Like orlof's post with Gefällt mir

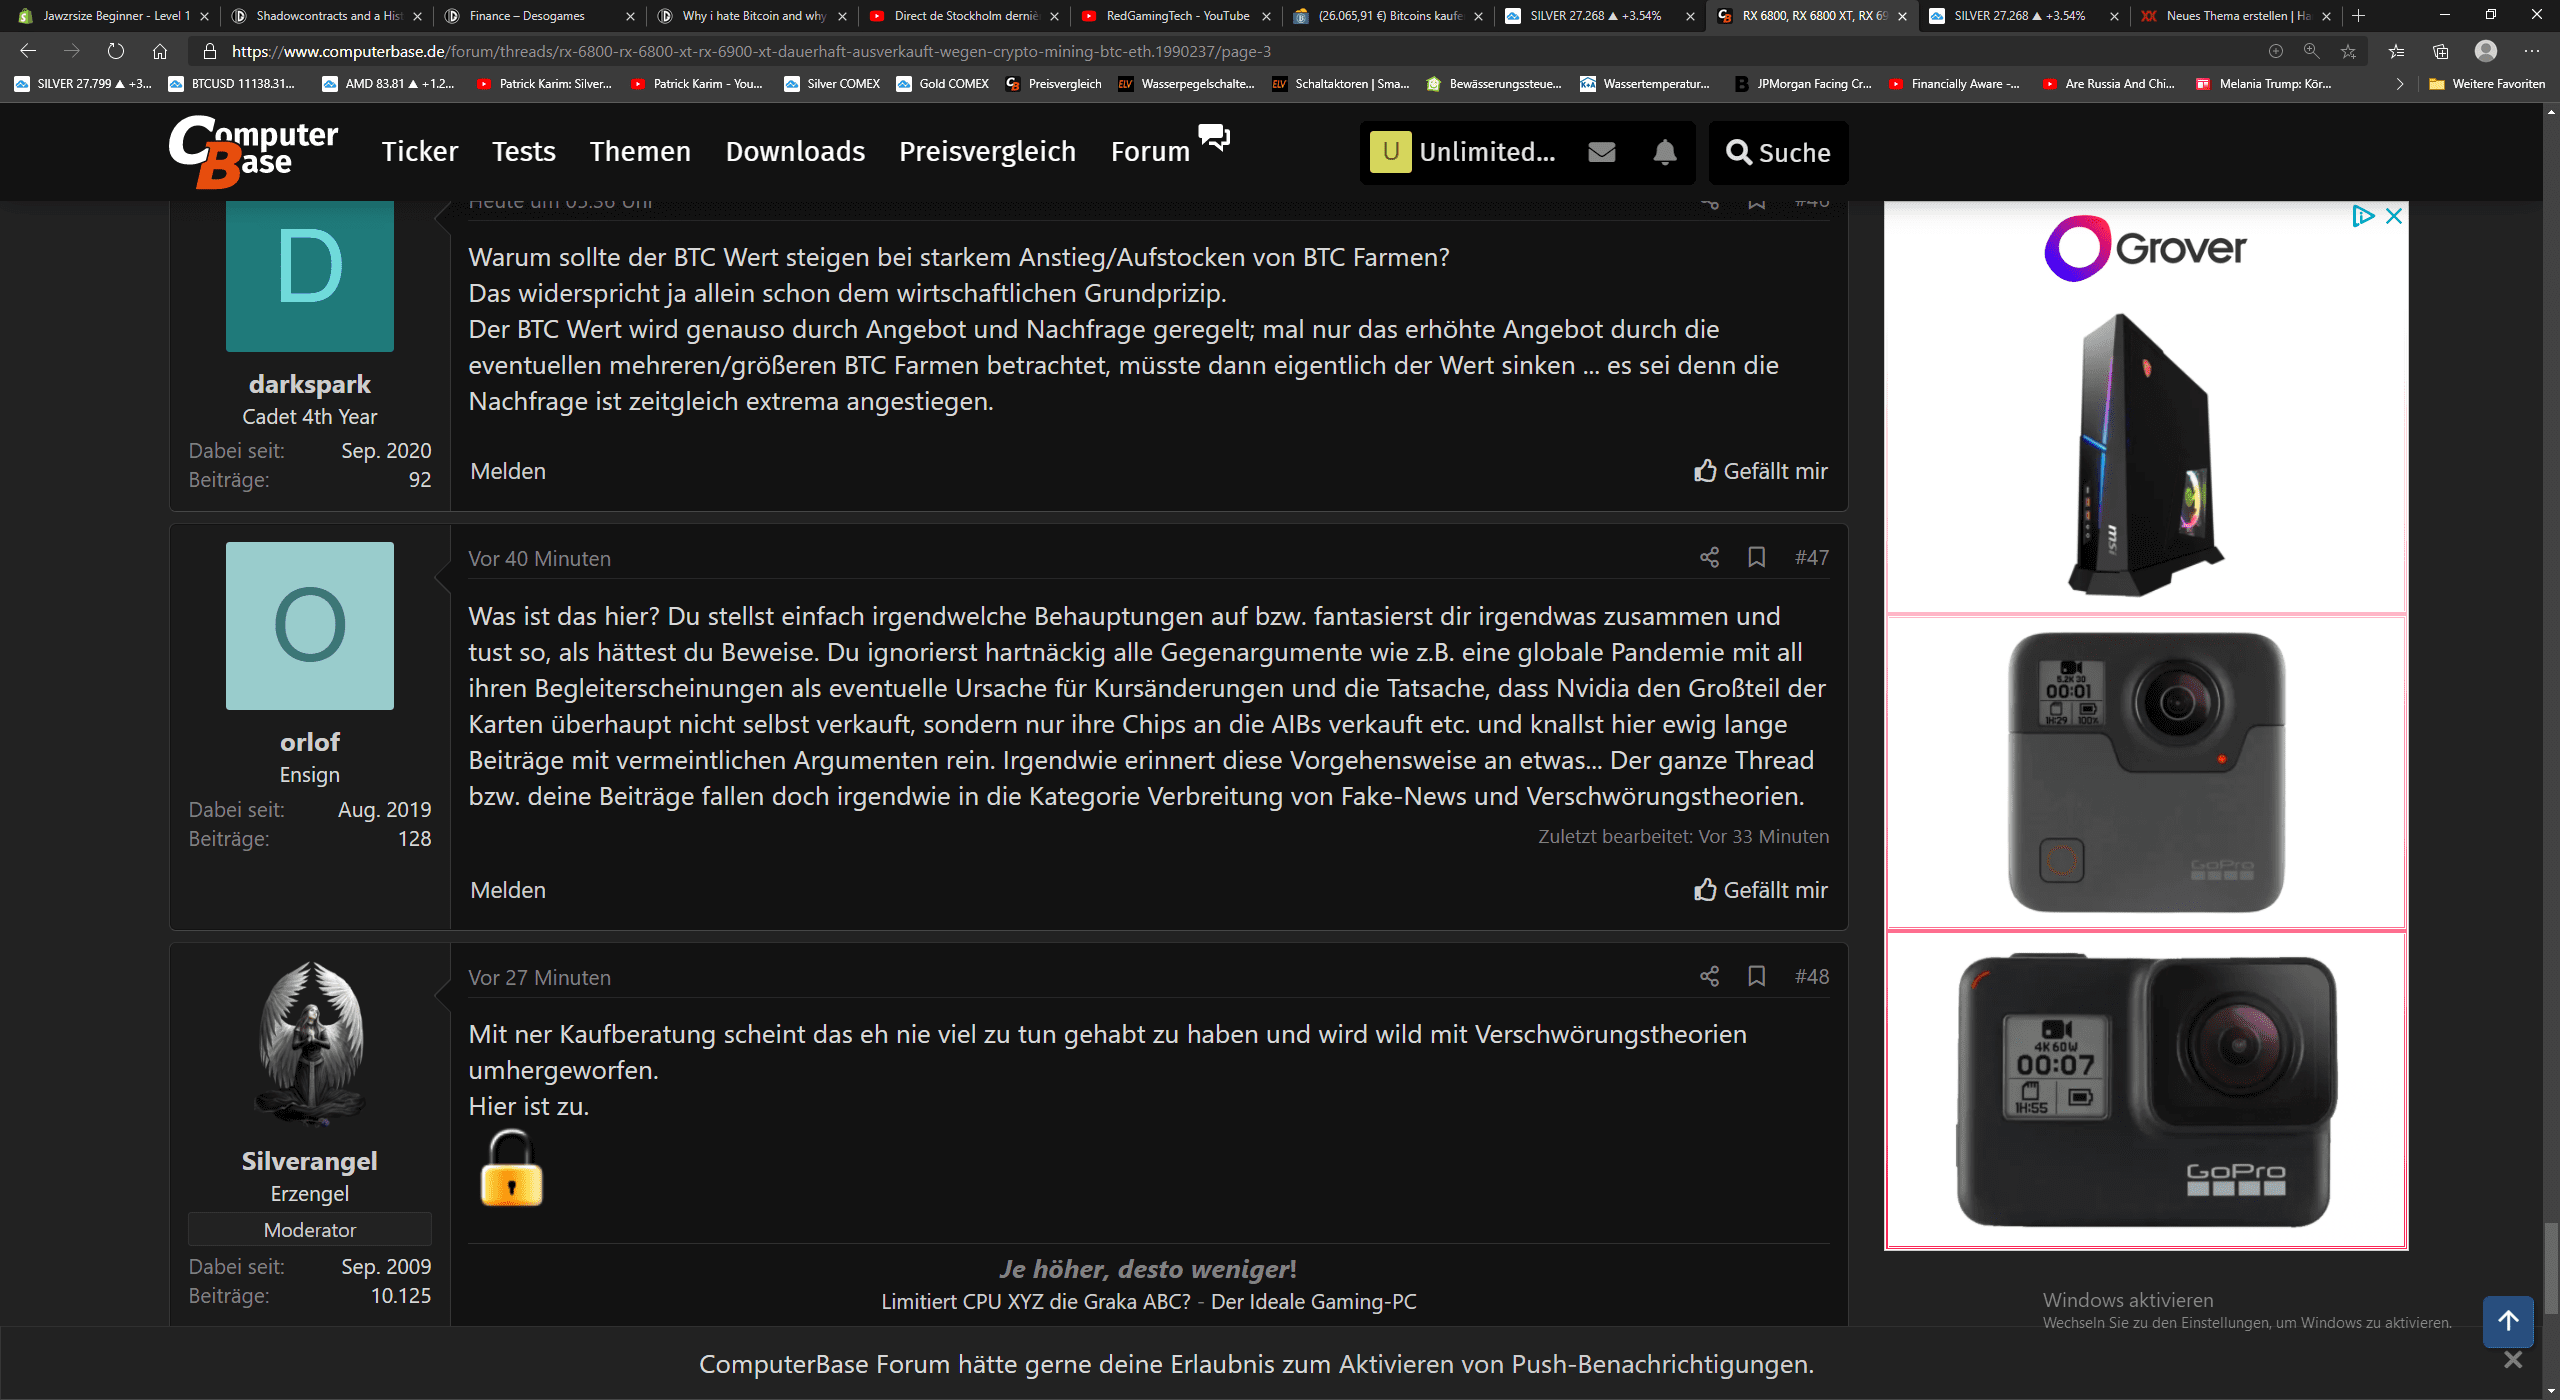tap(1760, 890)
